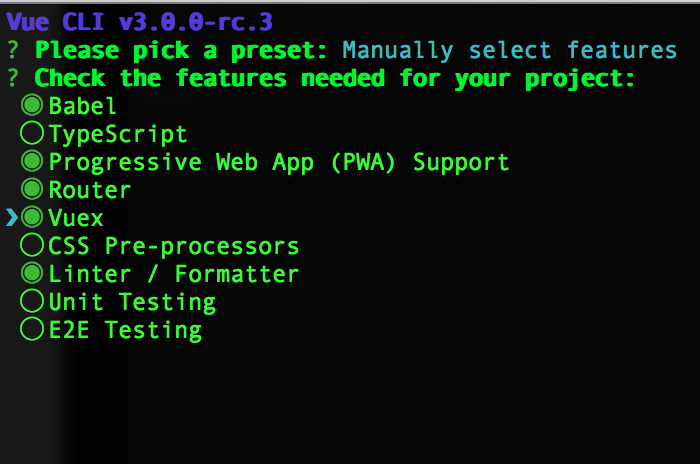Click the Babel option label

pyautogui.click(x=83, y=105)
